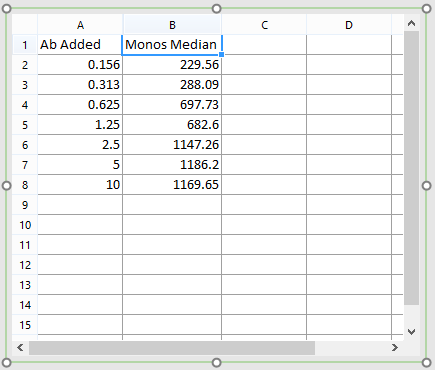Click cell containing 0.625
The image size is (435, 370).
[x=80, y=105]
